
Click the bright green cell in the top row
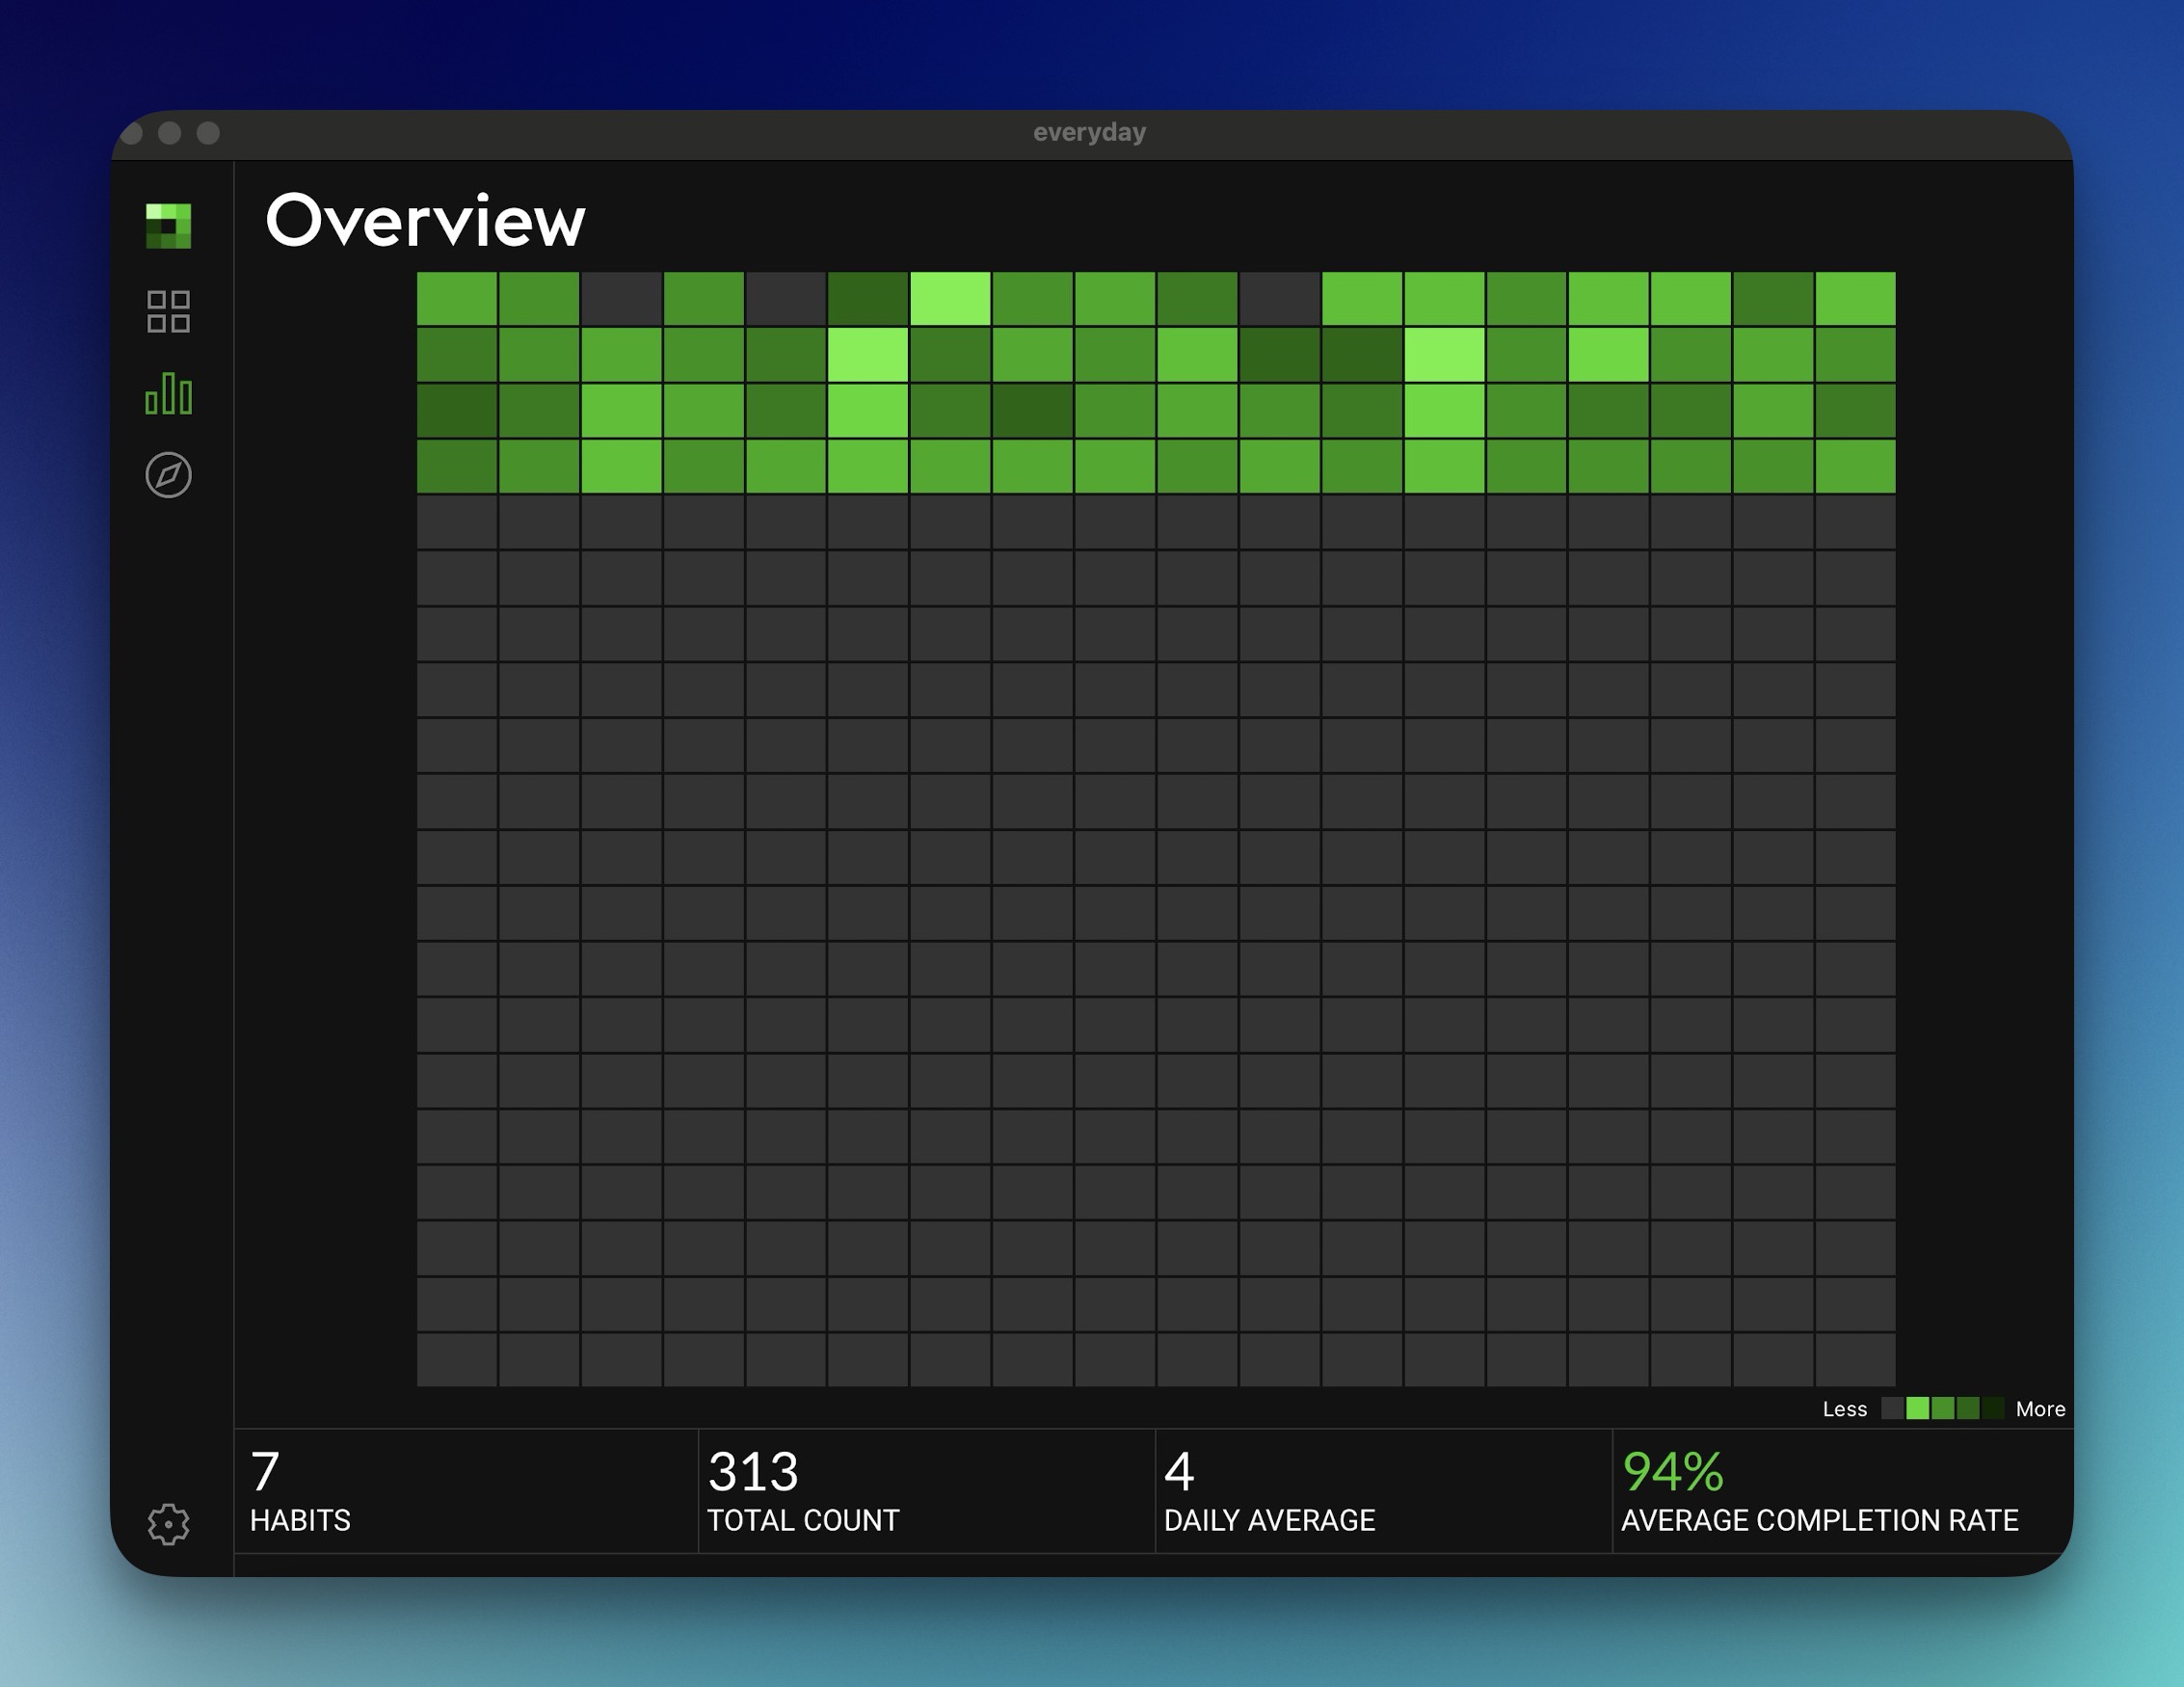pyautogui.click(x=950, y=298)
